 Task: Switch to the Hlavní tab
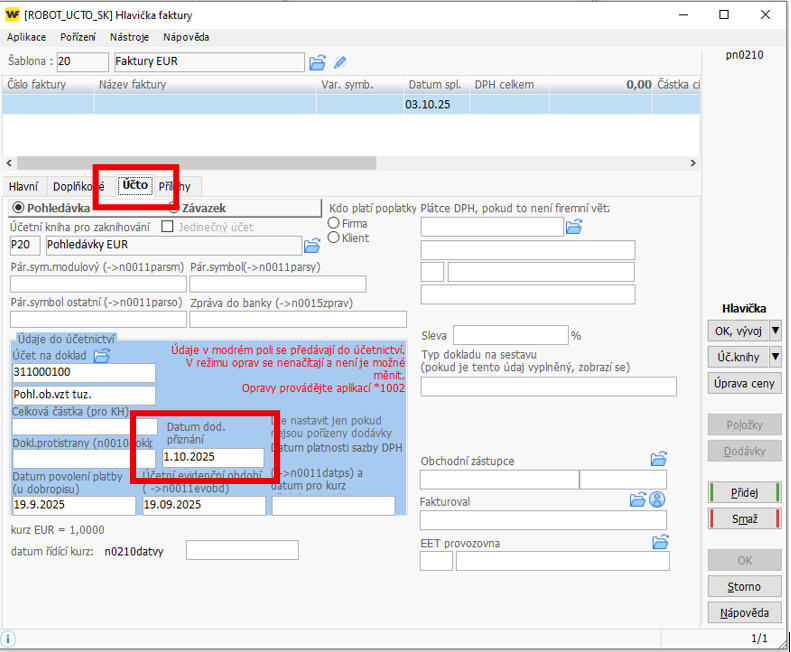[24, 186]
